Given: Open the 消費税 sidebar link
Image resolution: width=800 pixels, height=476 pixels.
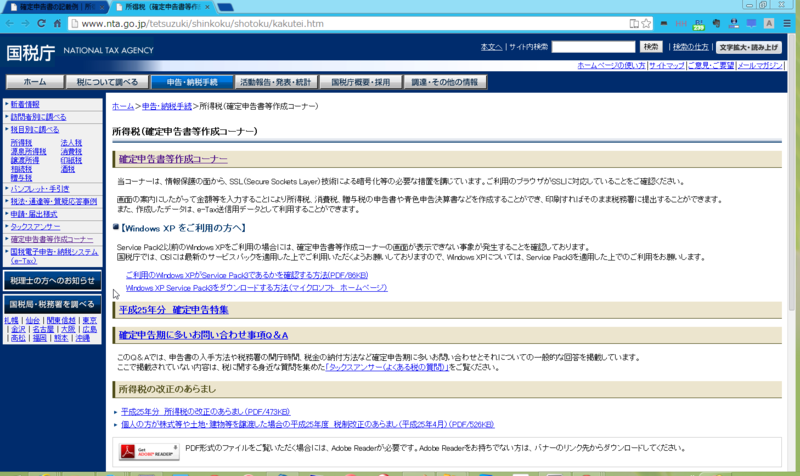Looking at the screenshot, I should click(x=71, y=152).
